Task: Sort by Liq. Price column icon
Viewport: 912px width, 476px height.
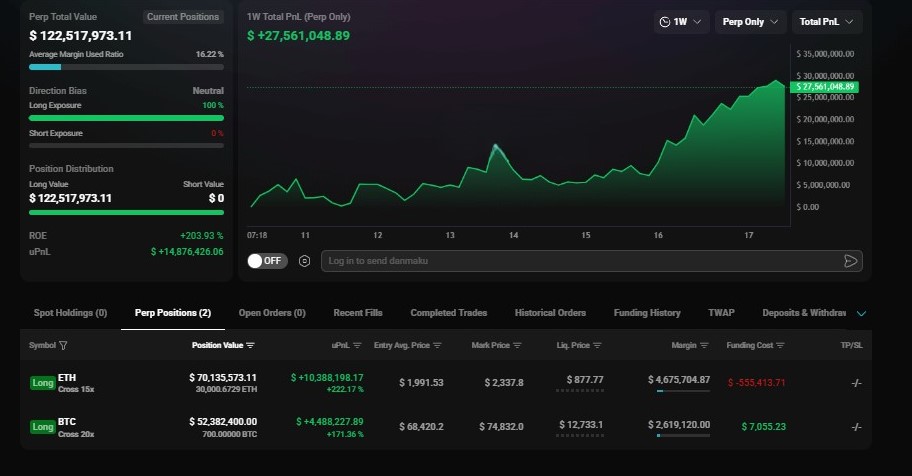Action: pos(597,346)
